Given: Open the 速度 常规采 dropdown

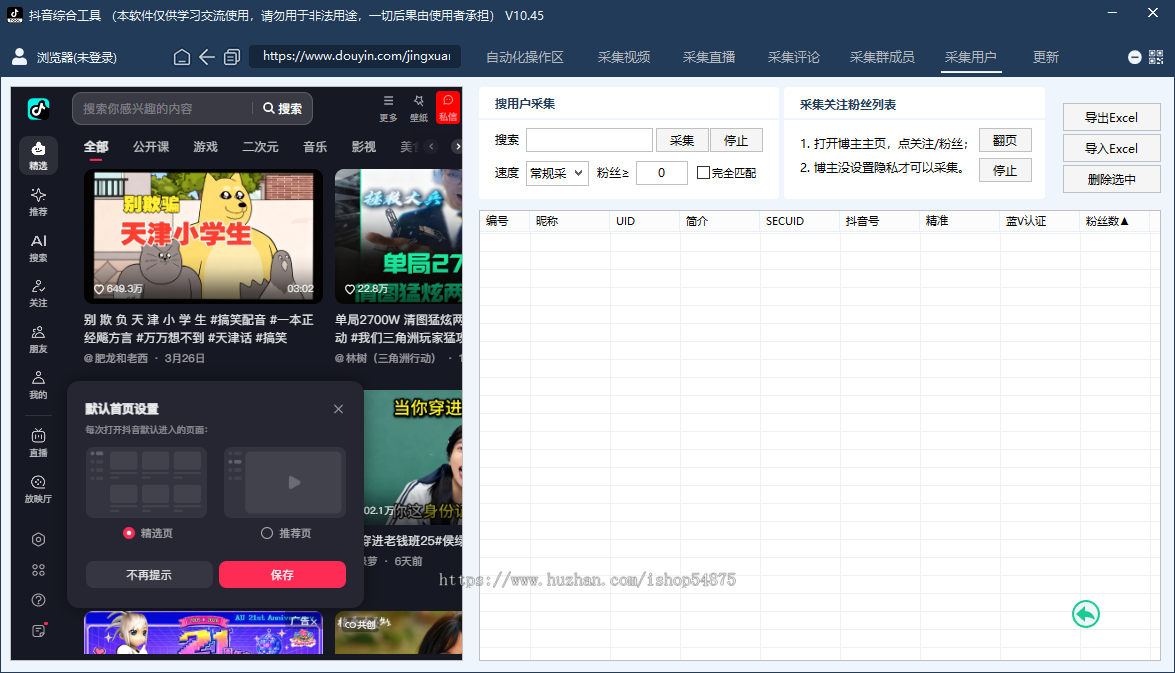Looking at the screenshot, I should coord(557,173).
